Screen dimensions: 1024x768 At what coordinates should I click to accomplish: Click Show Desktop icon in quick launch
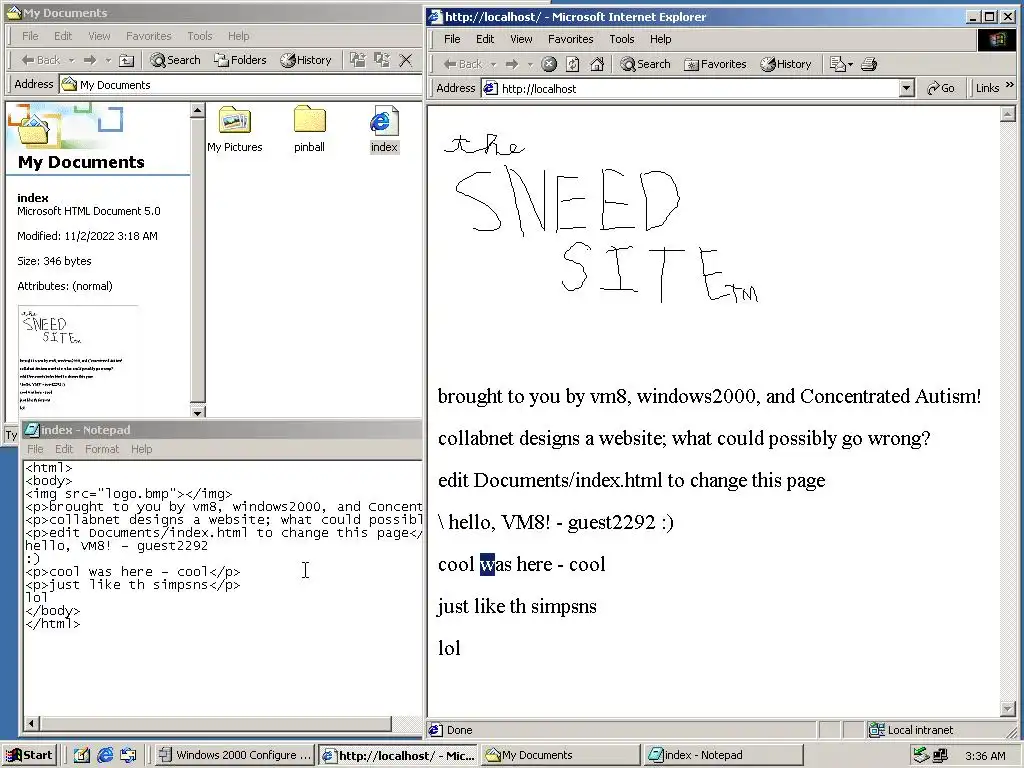[x=82, y=755]
